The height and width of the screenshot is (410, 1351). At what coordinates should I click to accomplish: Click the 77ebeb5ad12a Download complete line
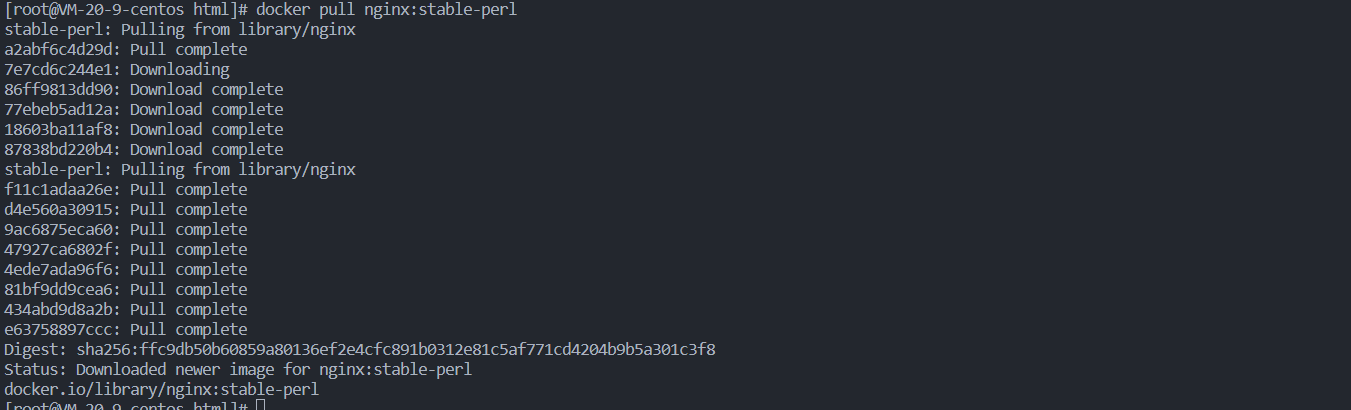coord(144,109)
